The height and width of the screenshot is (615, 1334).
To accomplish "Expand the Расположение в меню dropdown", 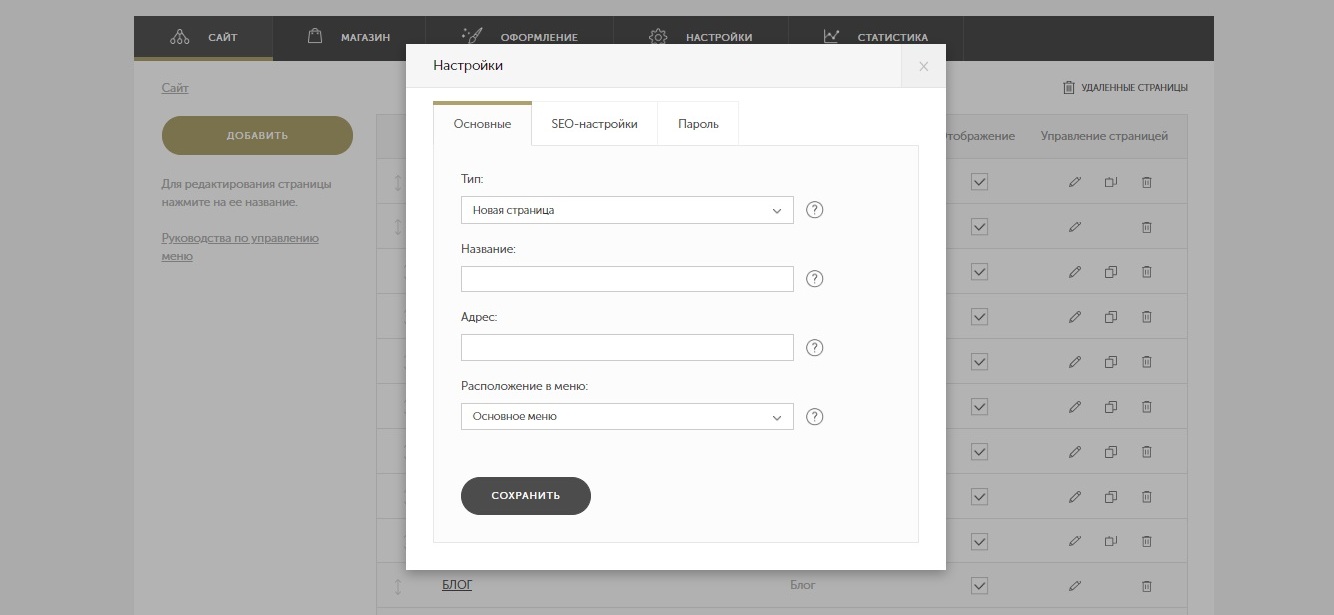I will tap(627, 417).
